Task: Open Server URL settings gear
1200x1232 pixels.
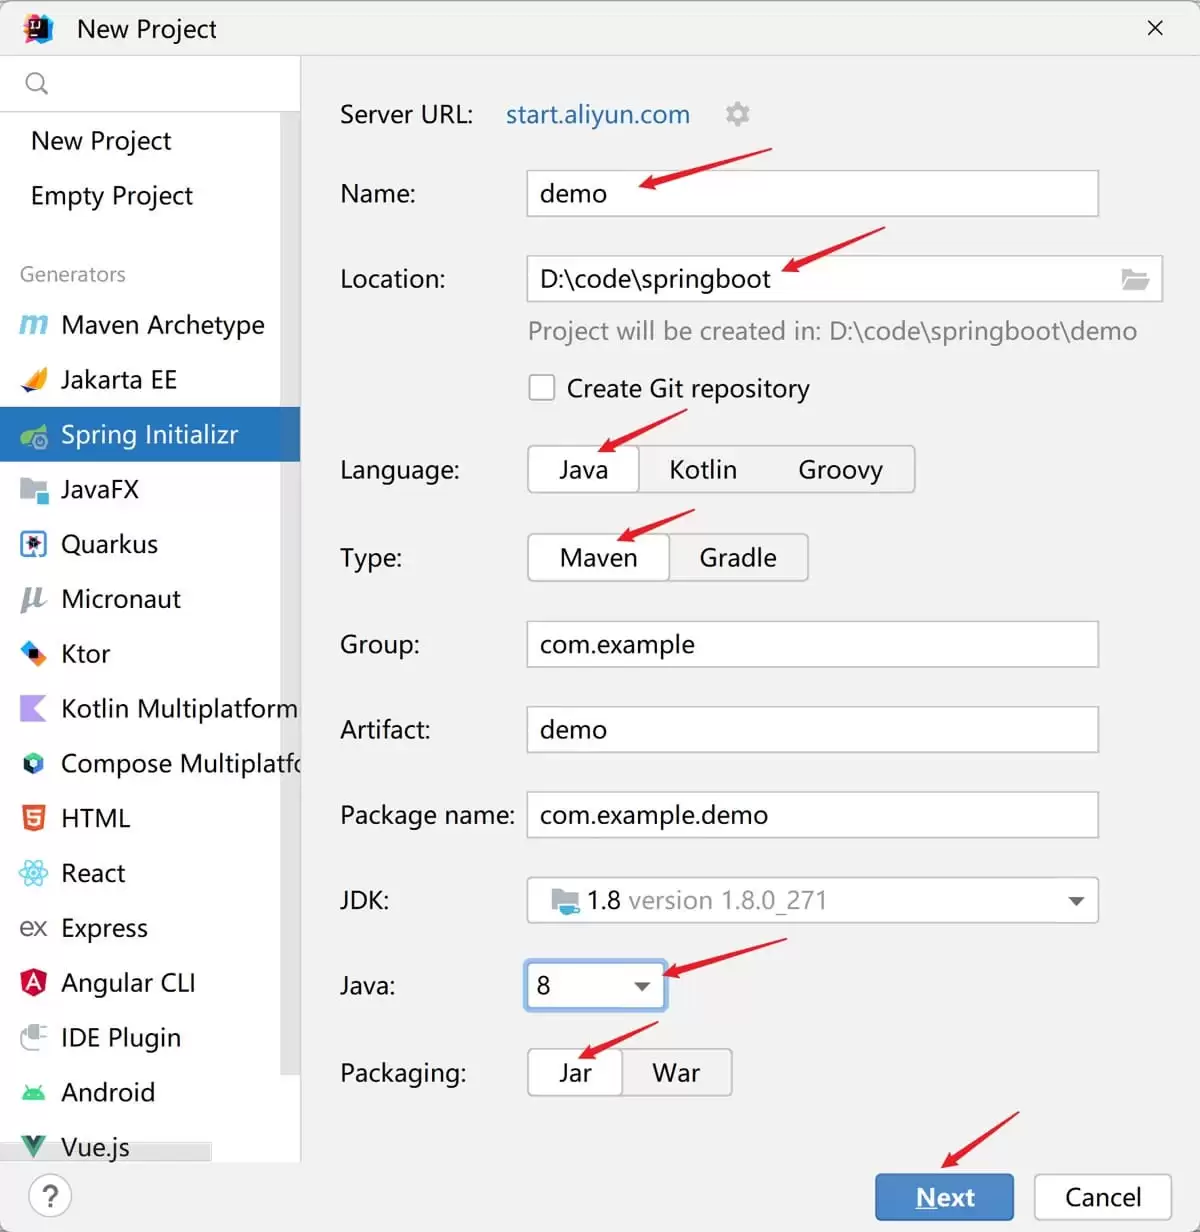Action: [x=738, y=114]
